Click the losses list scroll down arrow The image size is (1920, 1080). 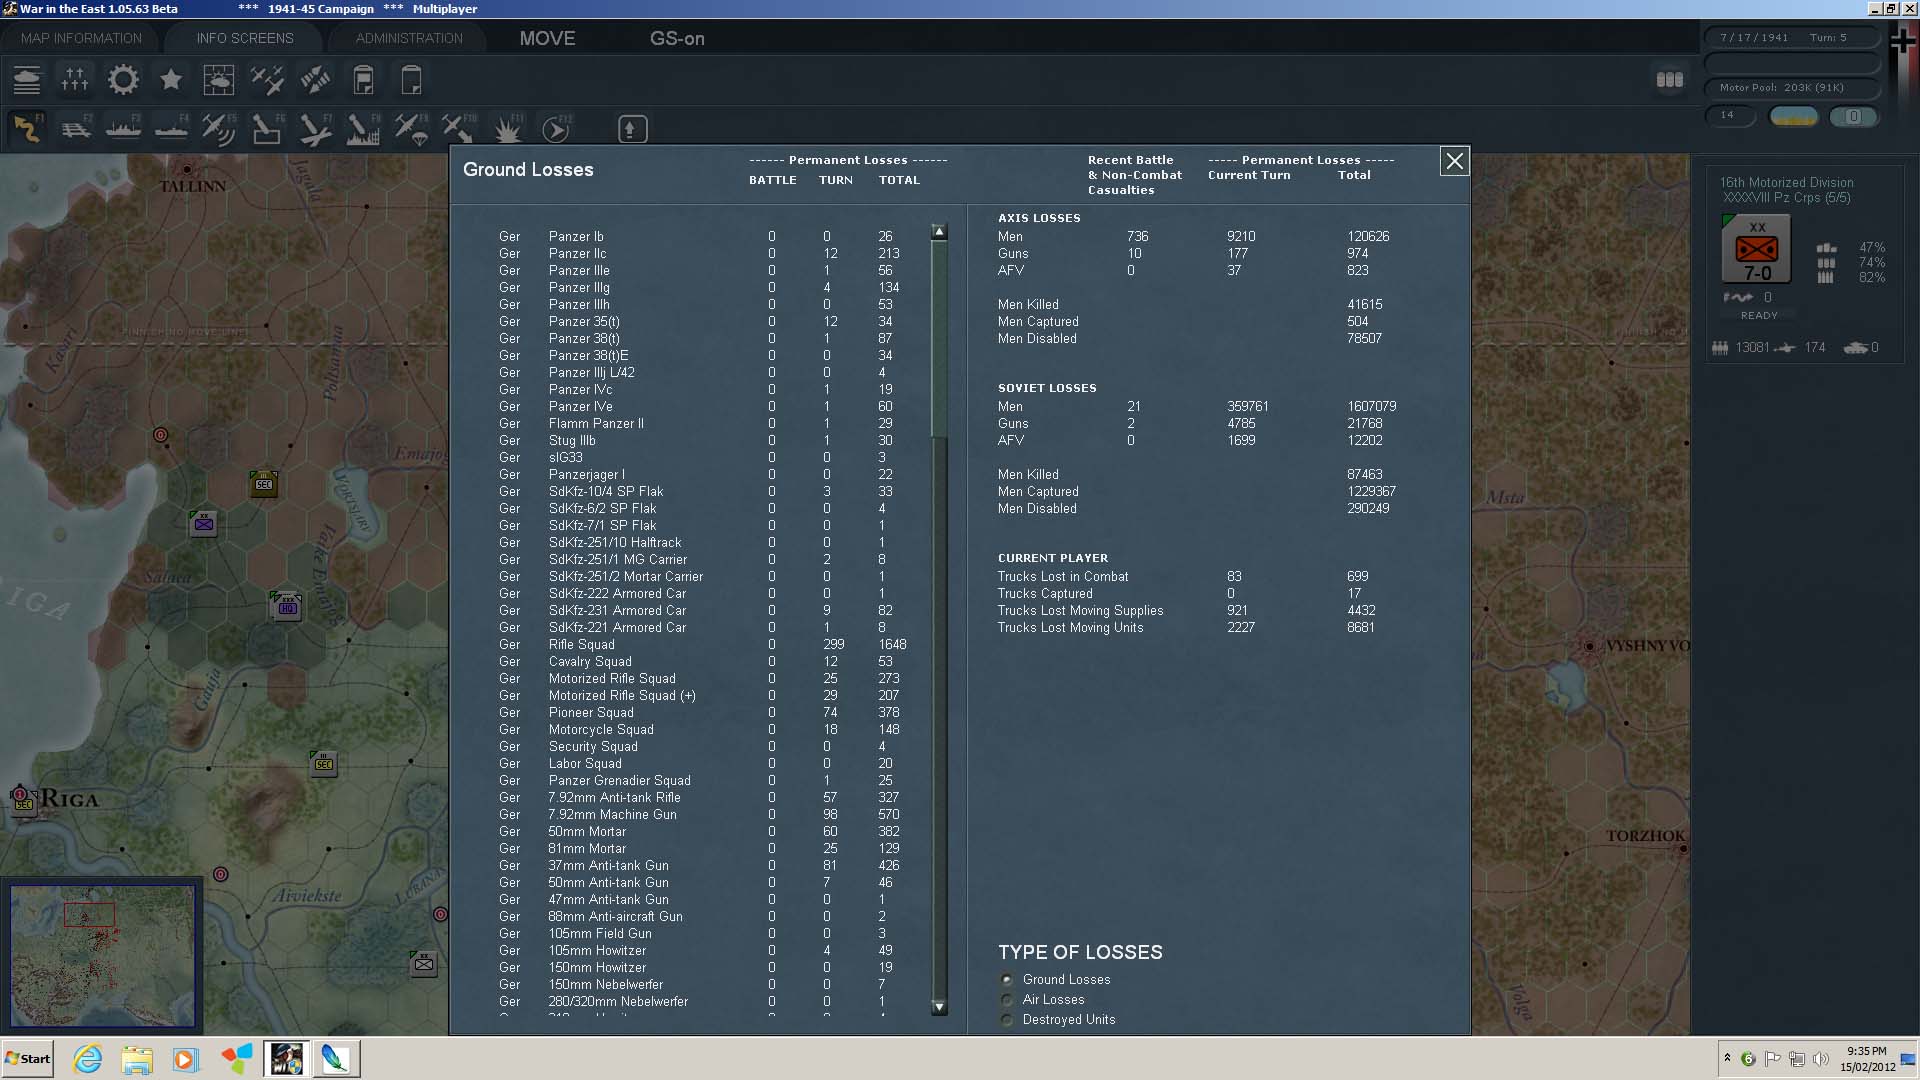tap(939, 1007)
